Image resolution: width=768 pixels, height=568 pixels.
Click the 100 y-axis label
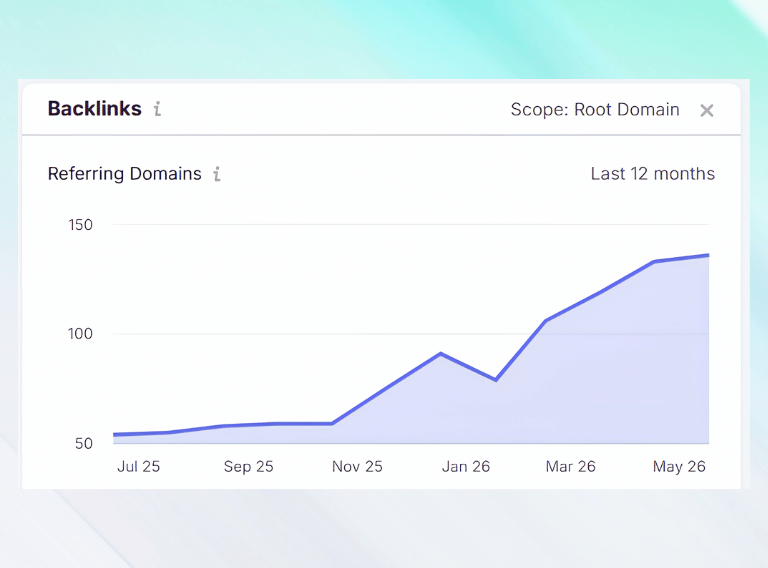tap(80, 334)
